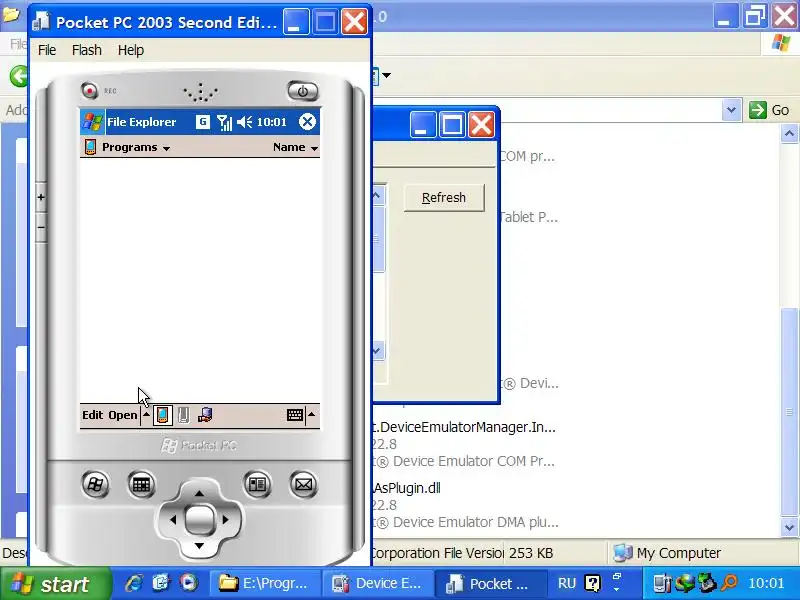Launch Internet Explorer from Quick Launch
This screenshot has height=600, width=800.
(134, 583)
